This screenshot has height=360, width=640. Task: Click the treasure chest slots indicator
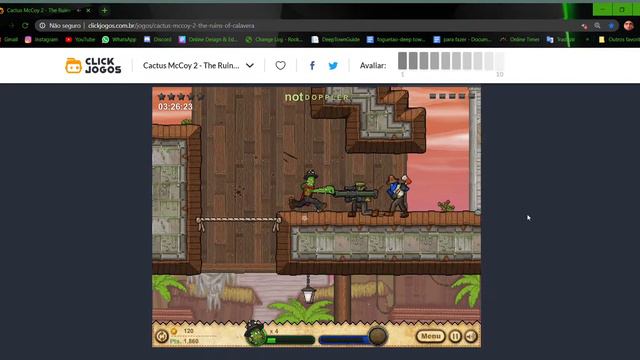click(452, 96)
